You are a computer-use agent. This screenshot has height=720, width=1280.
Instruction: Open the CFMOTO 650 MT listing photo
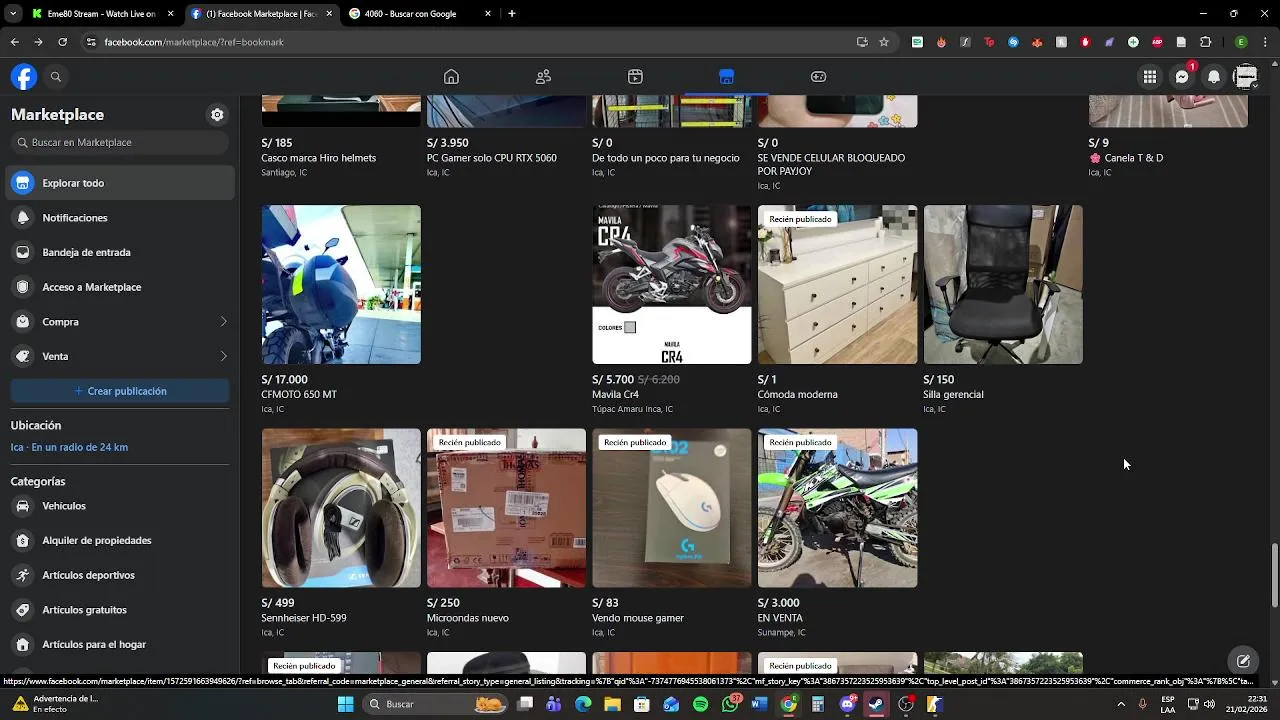pyautogui.click(x=341, y=285)
